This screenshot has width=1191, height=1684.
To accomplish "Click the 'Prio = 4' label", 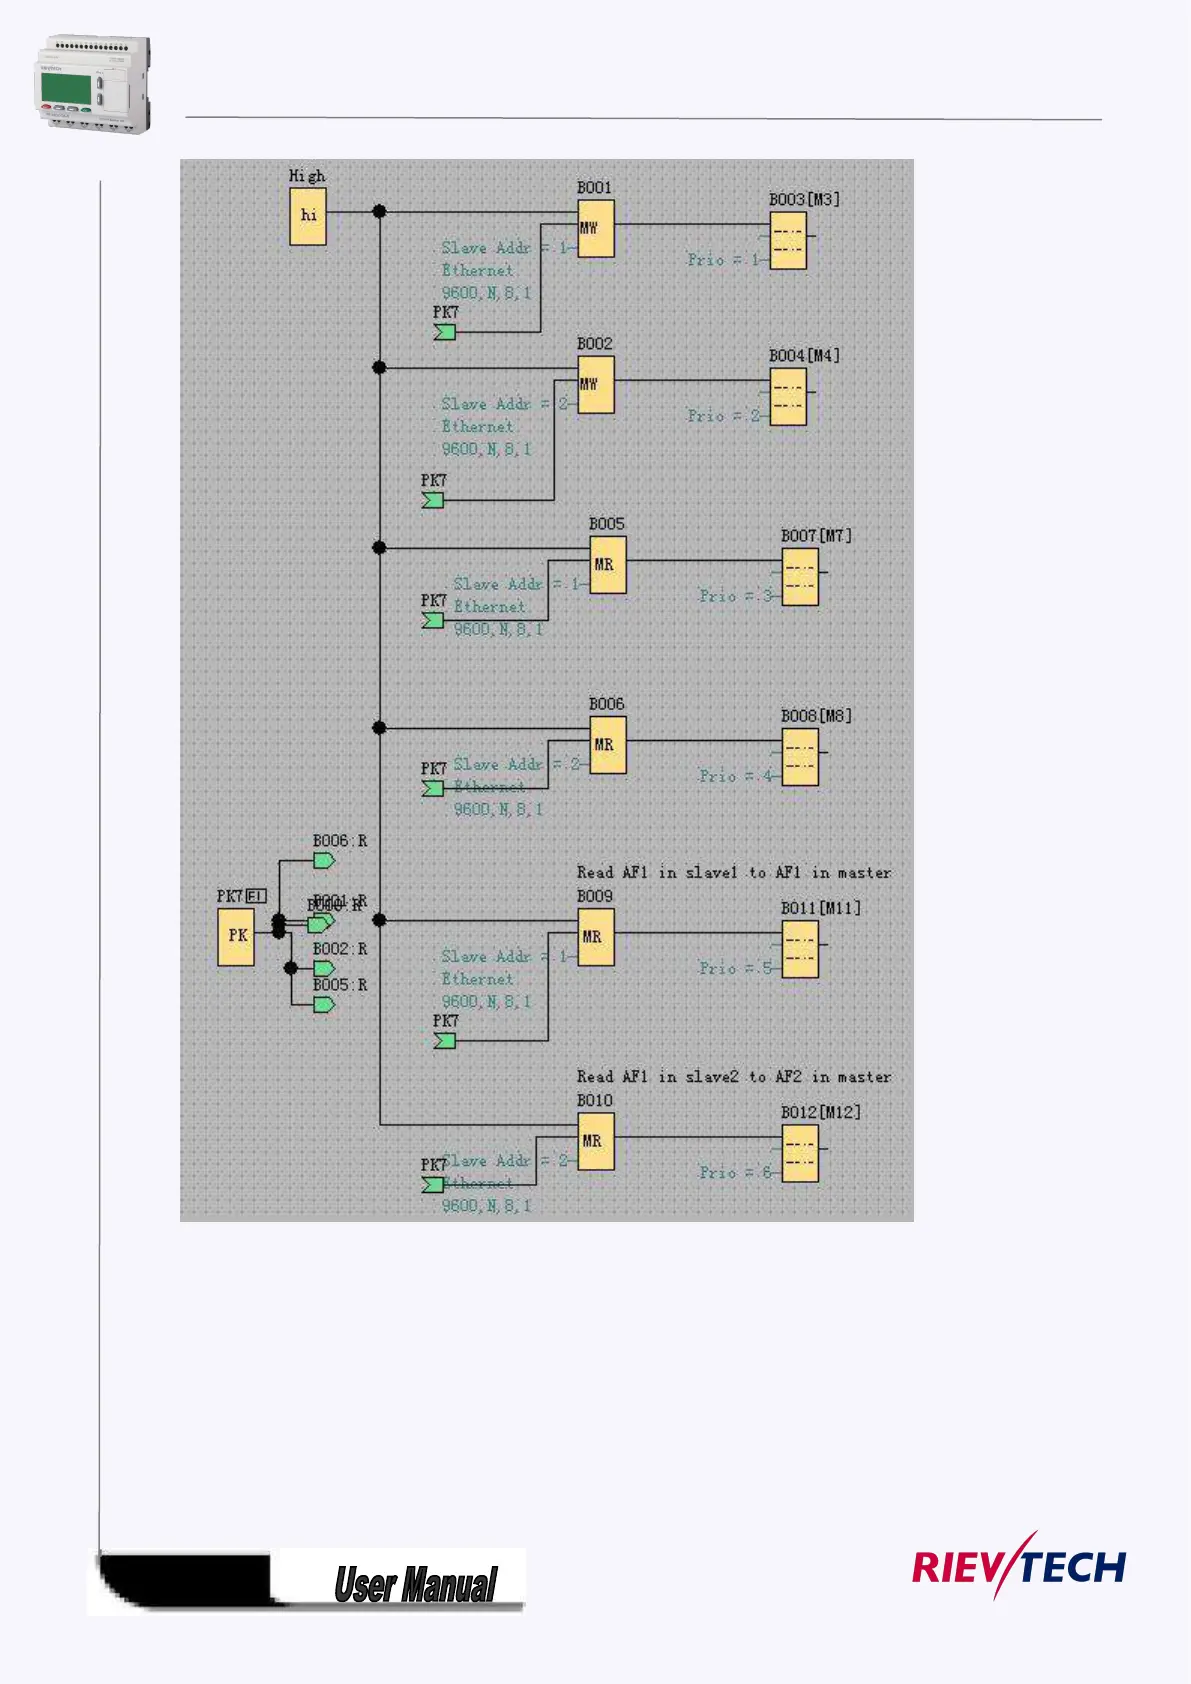I will click(736, 776).
